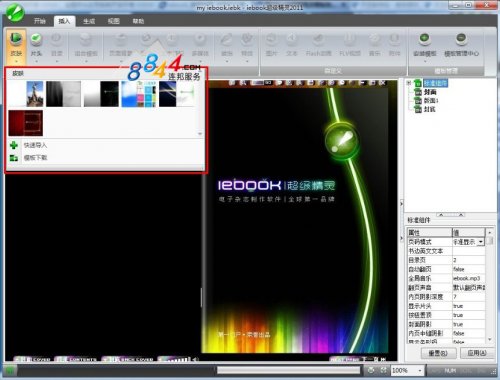The width and height of the screenshot is (500, 380).
Task: Choose the dark red skin thumbnail
Action: 26,123
